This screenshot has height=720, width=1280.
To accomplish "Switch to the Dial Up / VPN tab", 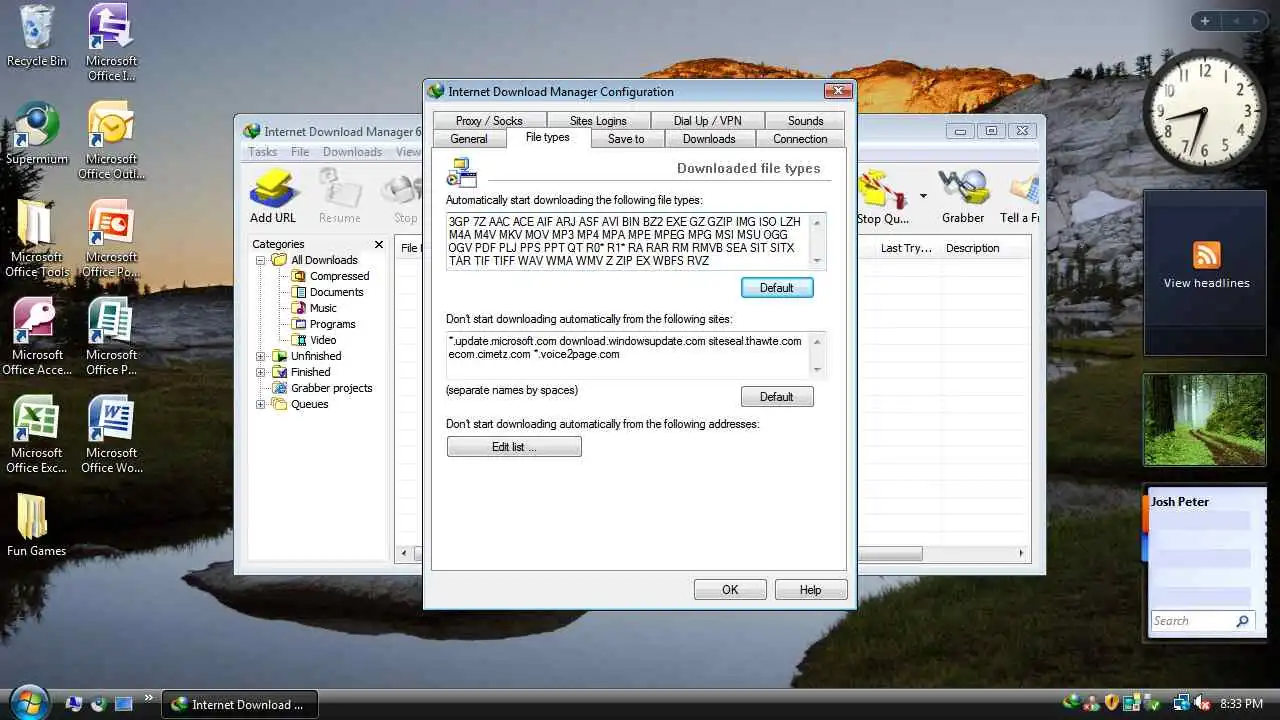I will coord(707,121).
